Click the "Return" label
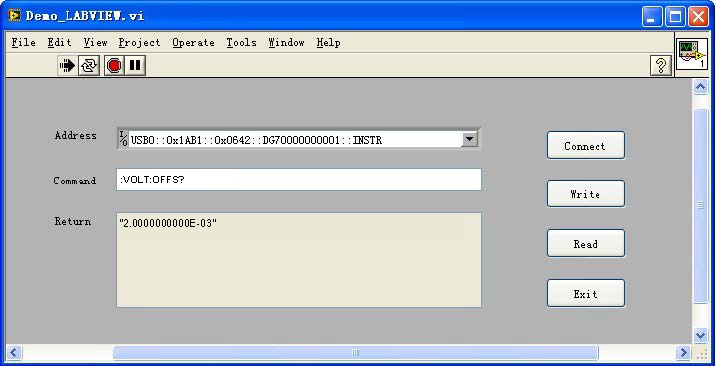The width and height of the screenshot is (716, 366). tap(73, 221)
